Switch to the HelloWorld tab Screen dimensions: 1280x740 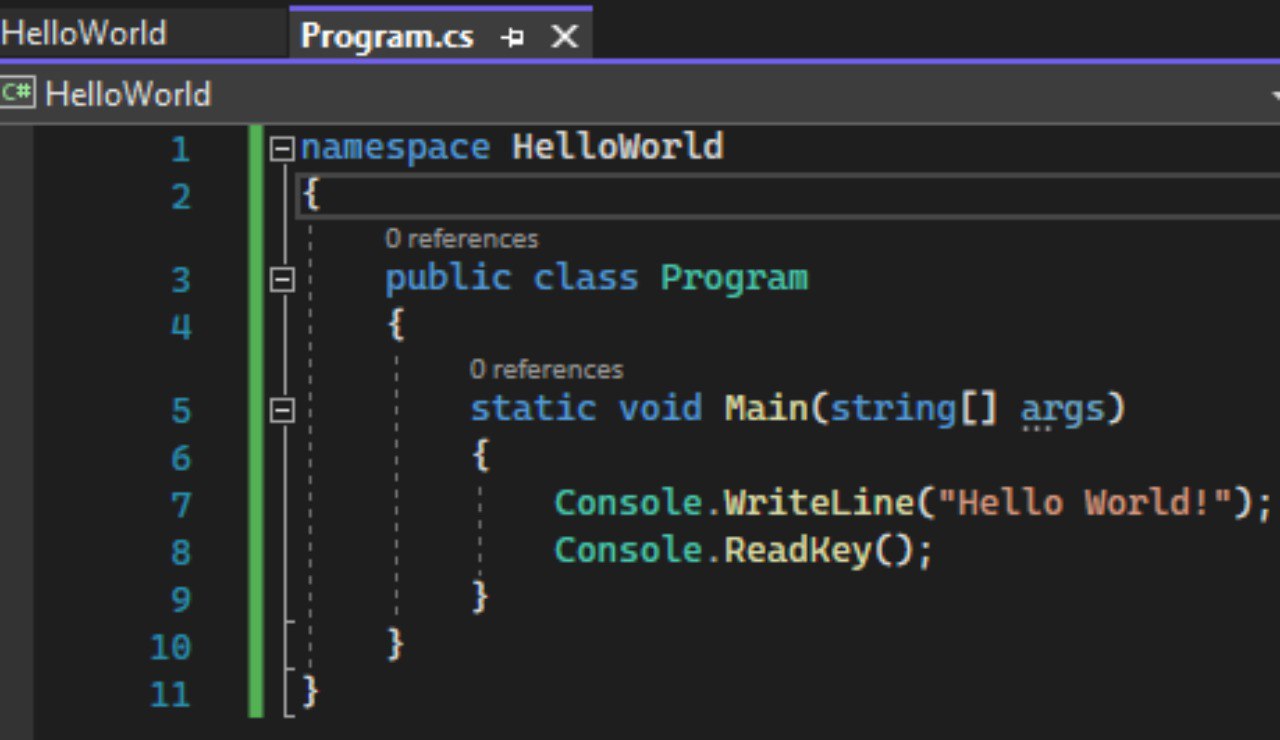point(84,33)
